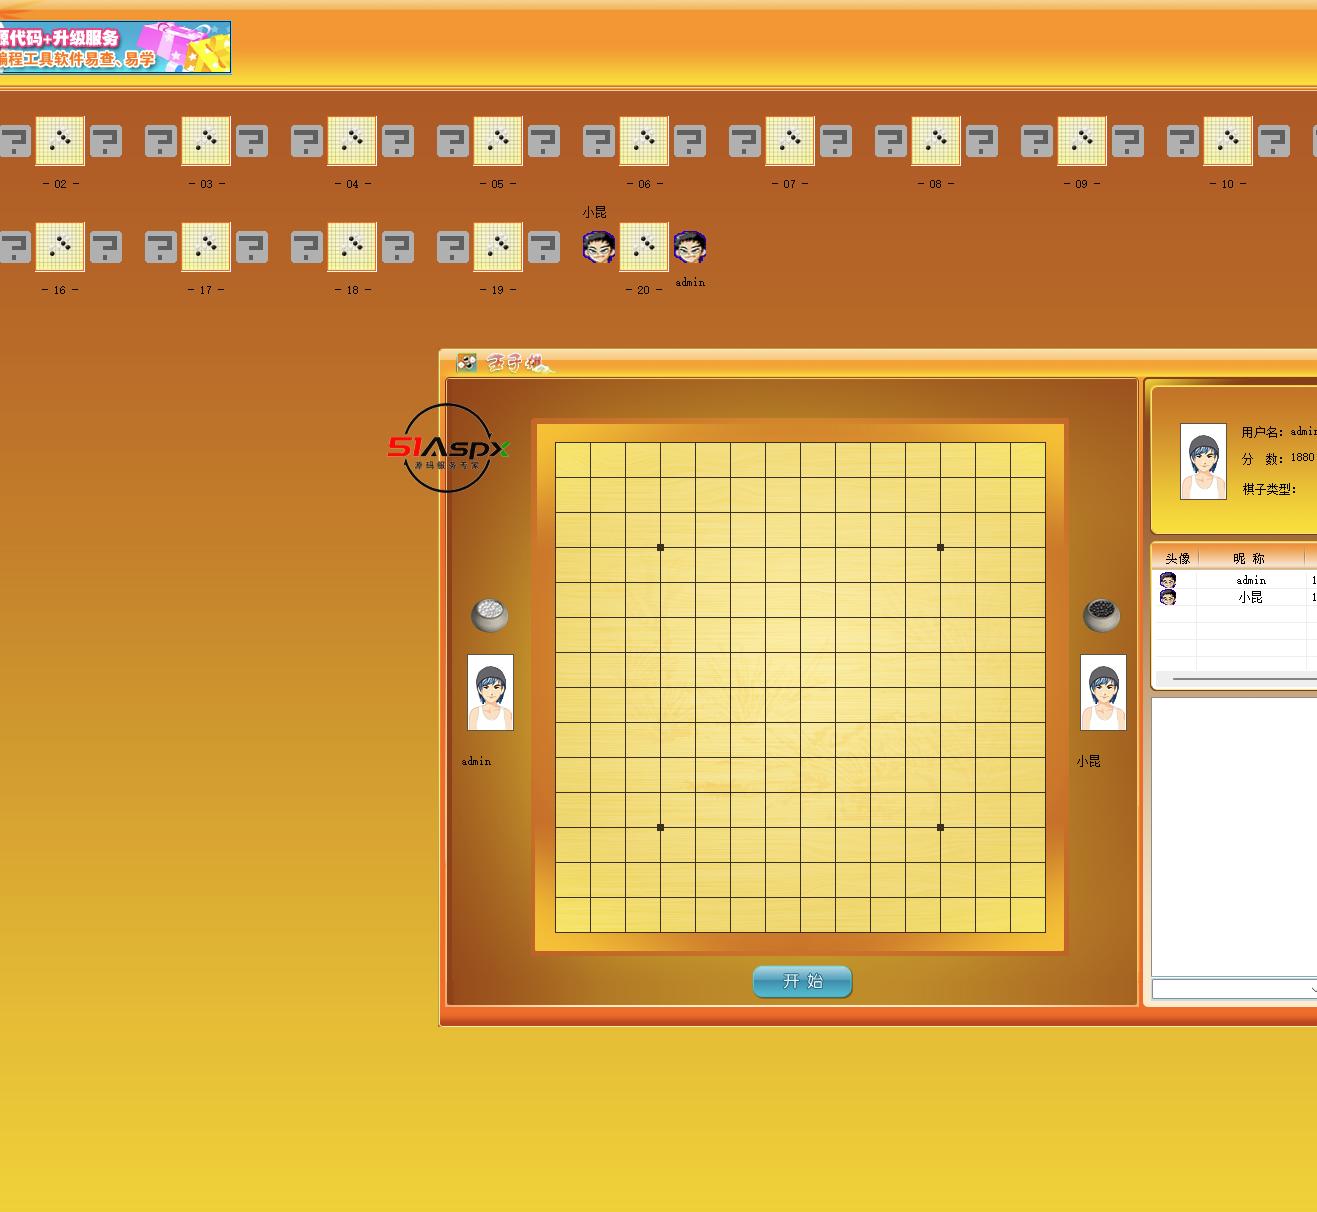Viewport: 1317px width, 1212px height.
Task: Place a stone on the lower-right star point
Action: point(940,827)
